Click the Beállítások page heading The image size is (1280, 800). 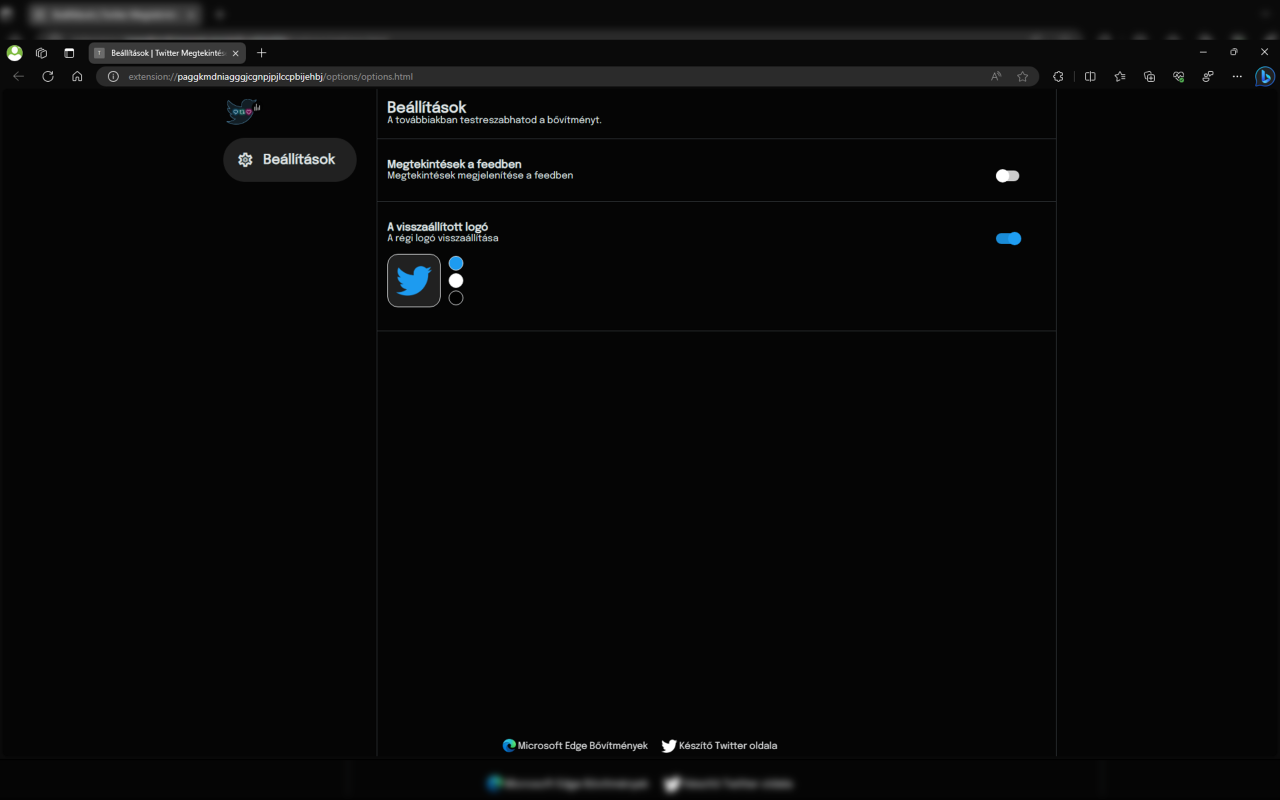(x=427, y=107)
